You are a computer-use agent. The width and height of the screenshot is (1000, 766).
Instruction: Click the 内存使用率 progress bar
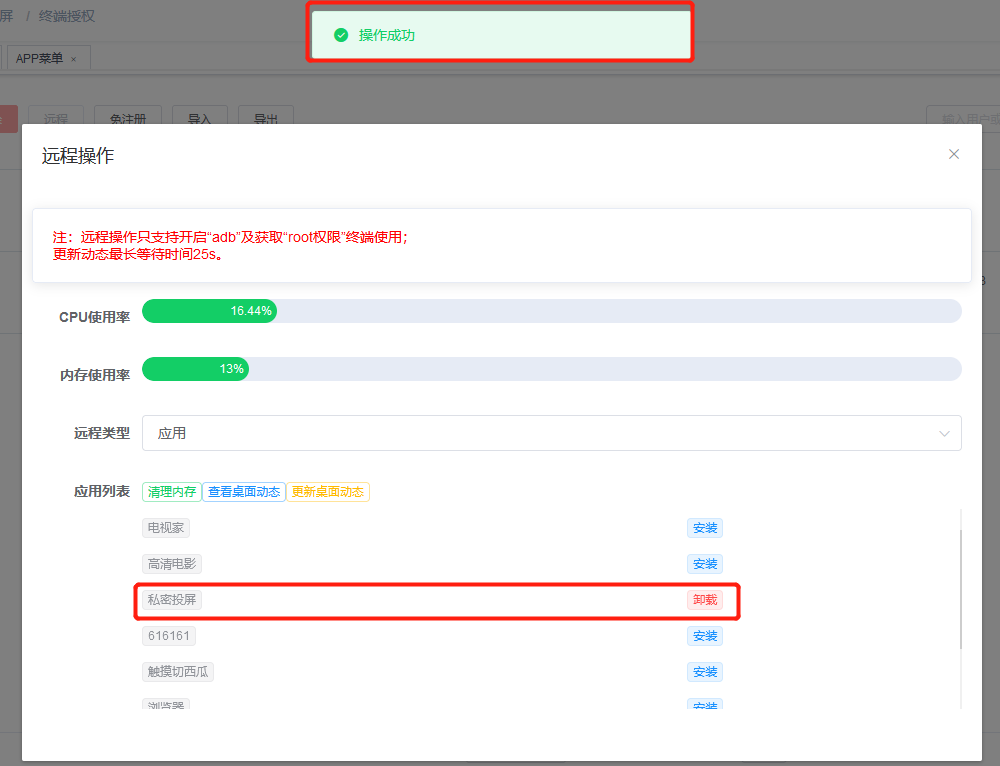pyautogui.click(x=551, y=369)
